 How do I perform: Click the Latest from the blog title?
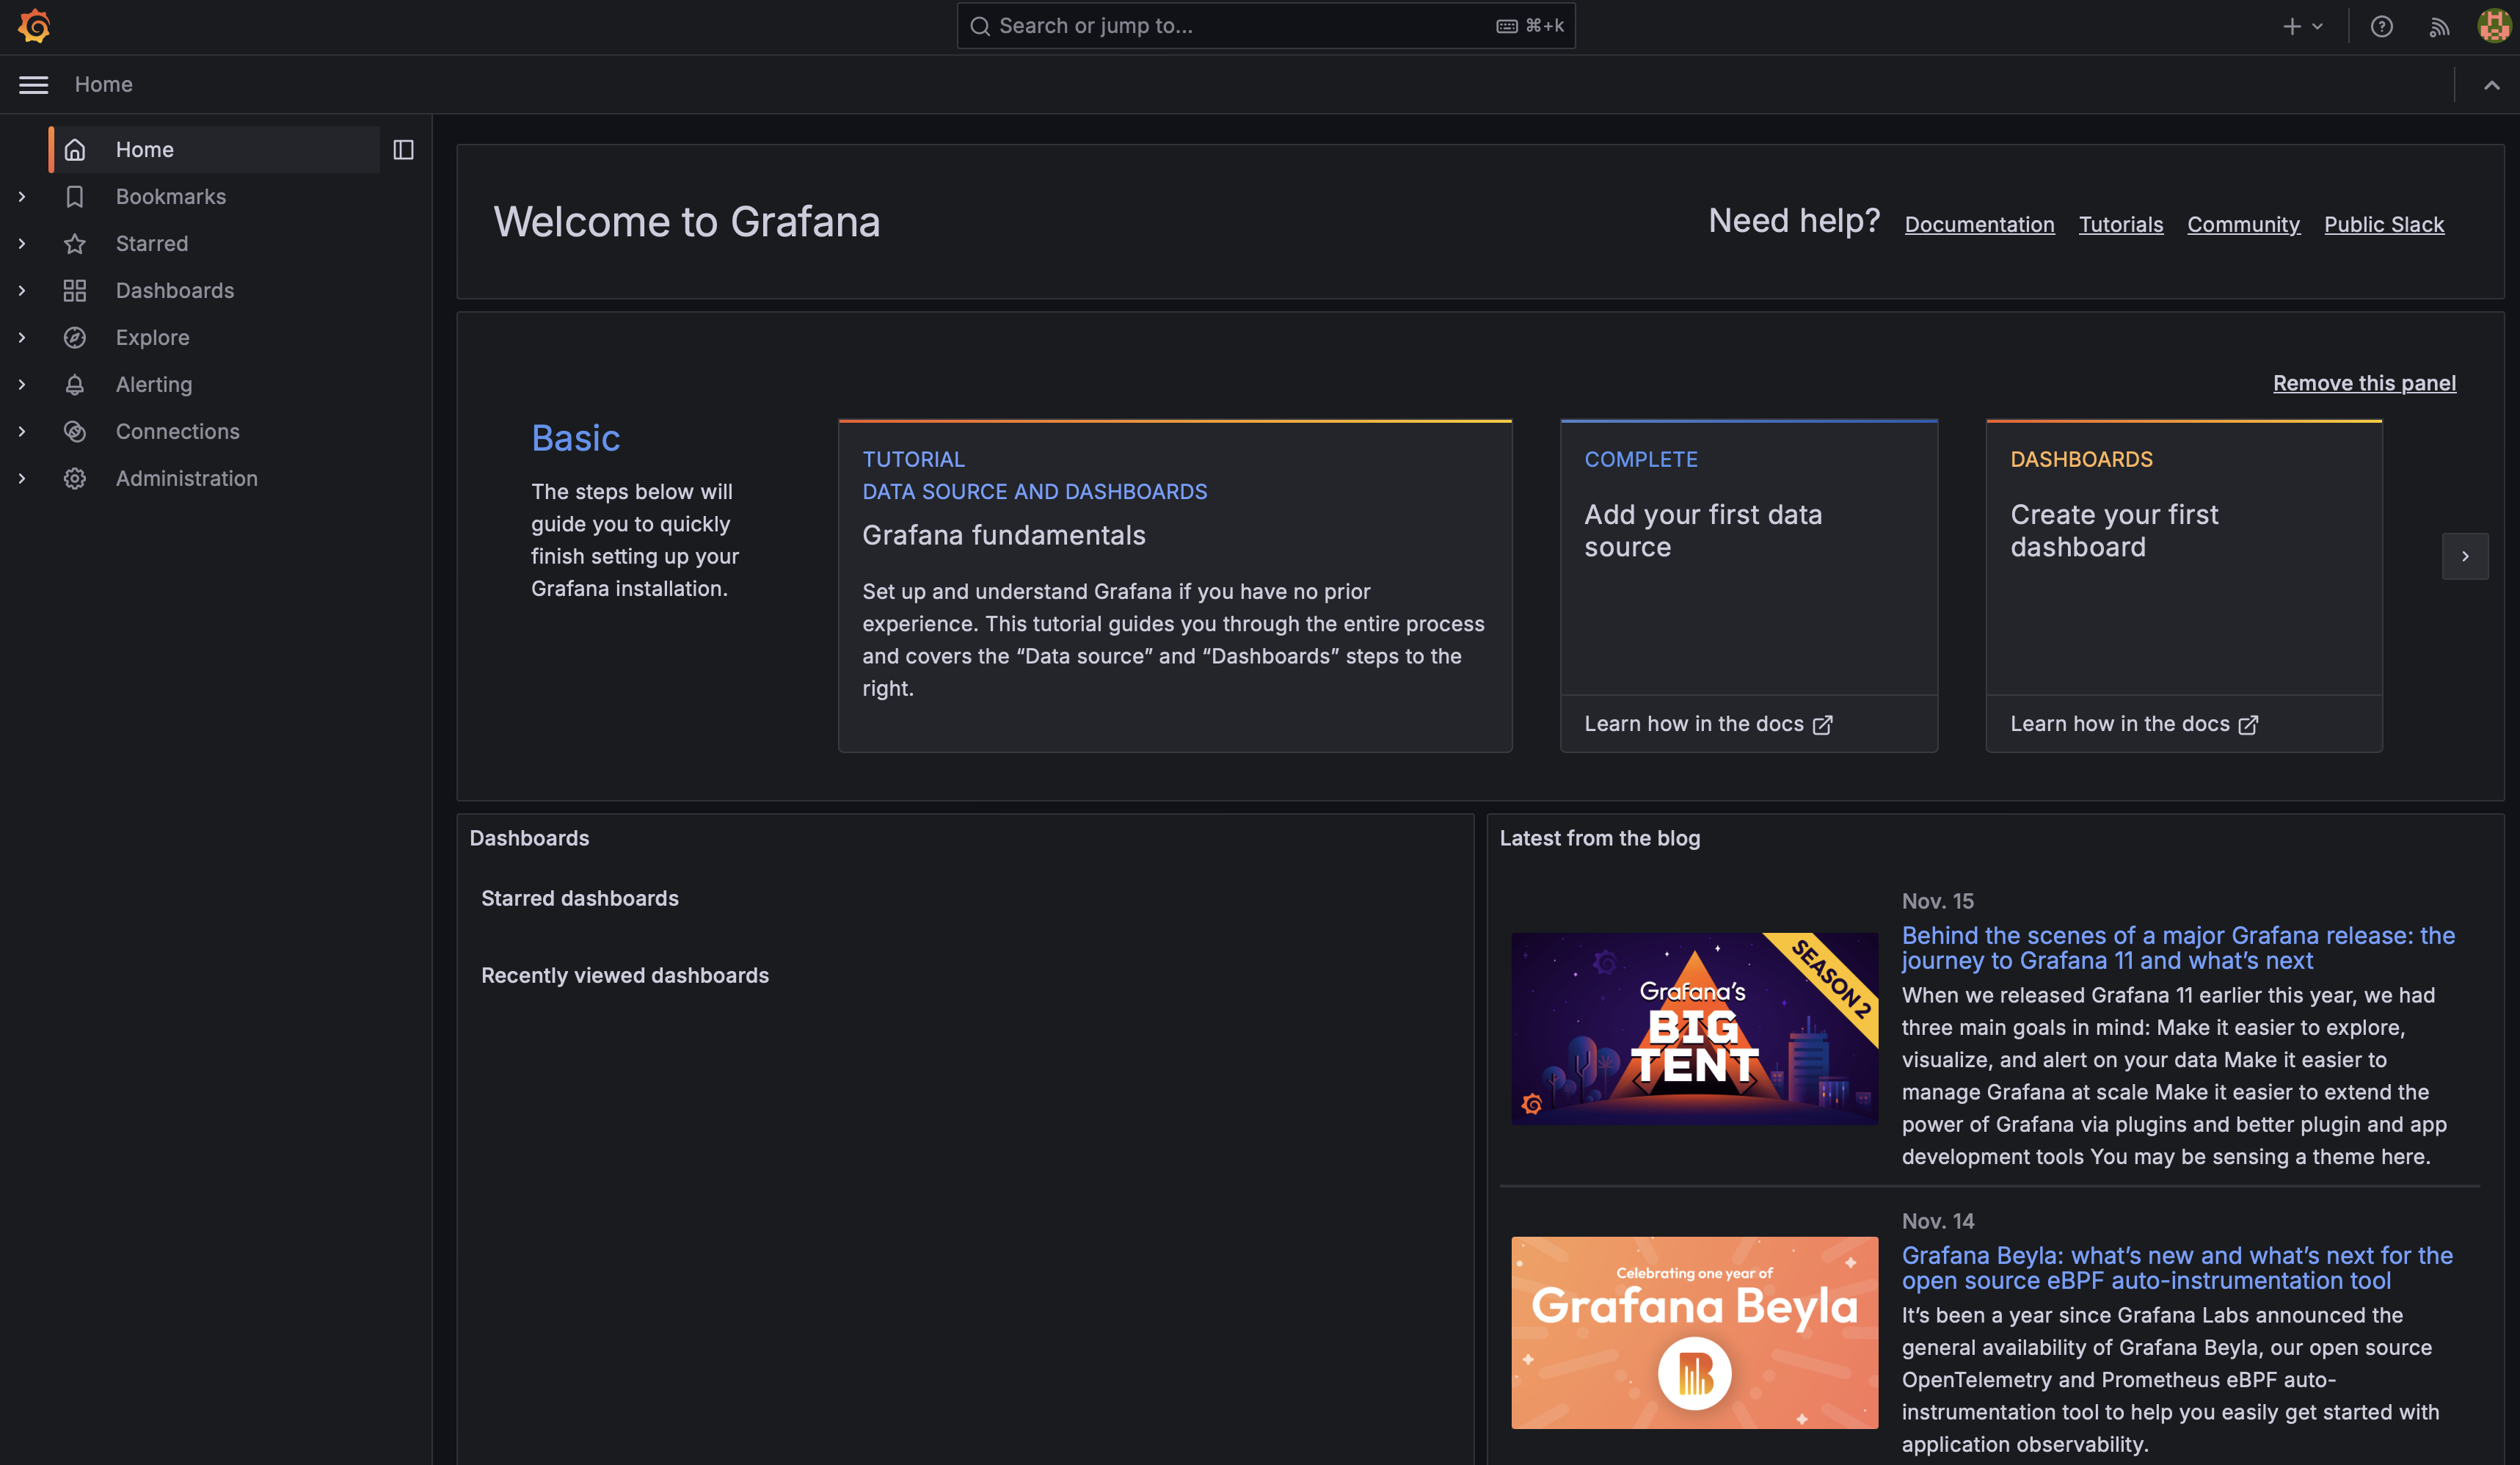tap(1600, 838)
